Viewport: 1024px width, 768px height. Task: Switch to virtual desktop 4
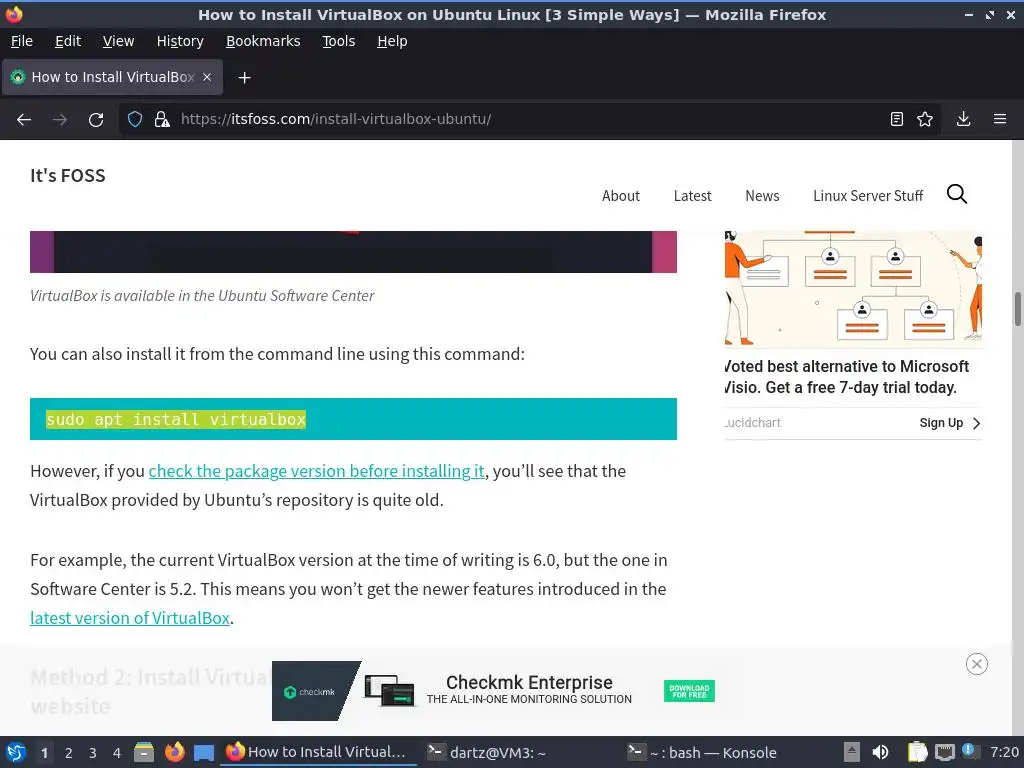point(117,753)
